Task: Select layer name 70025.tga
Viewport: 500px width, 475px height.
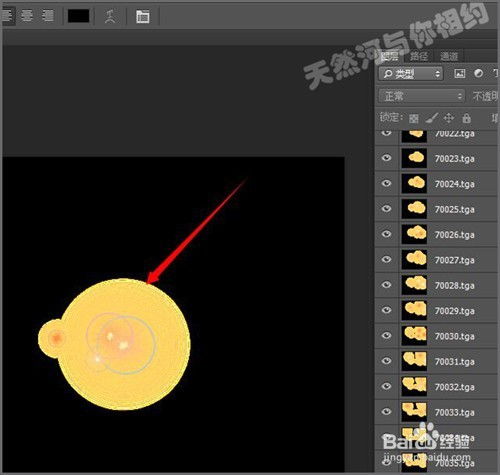Action: tap(455, 210)
